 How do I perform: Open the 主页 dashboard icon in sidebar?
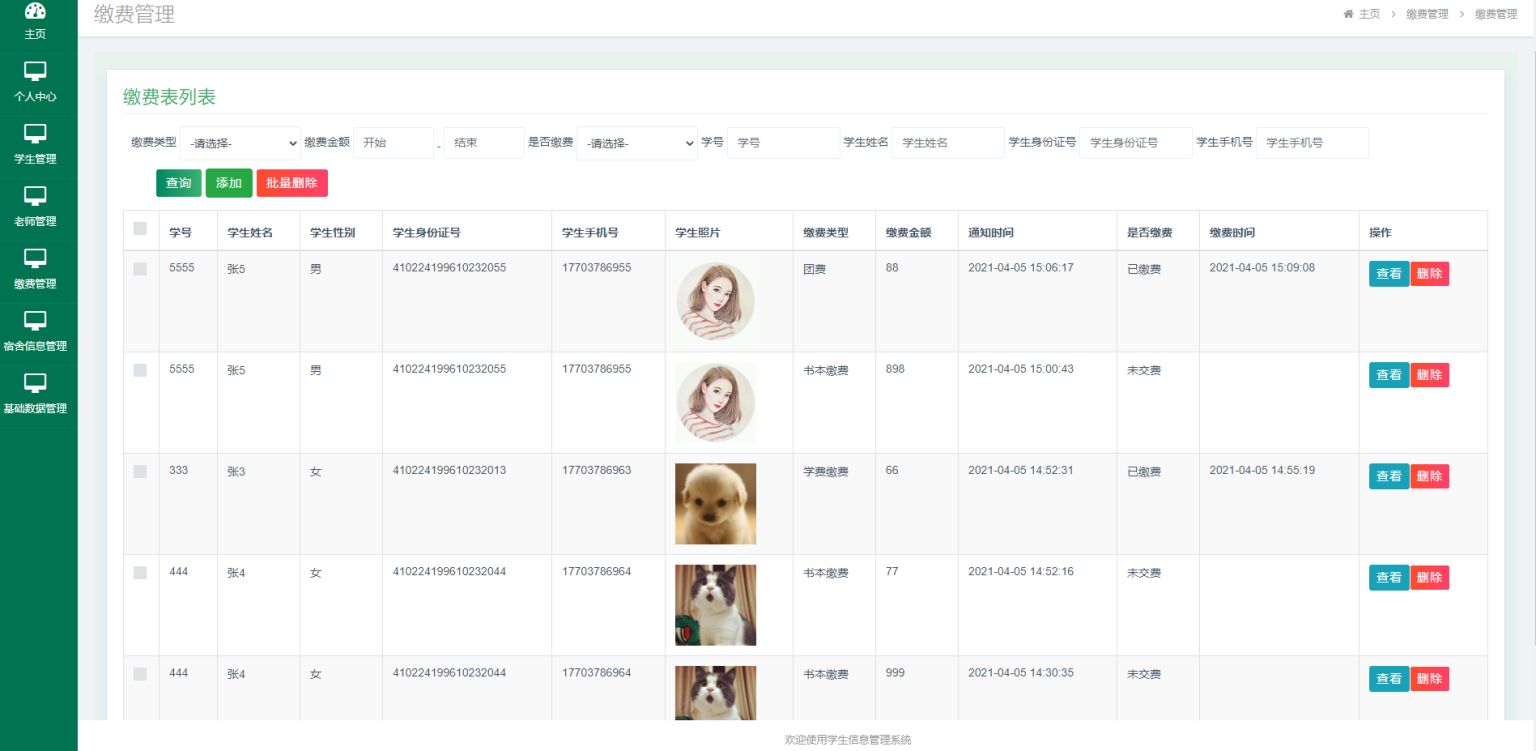tap(35, 11)
